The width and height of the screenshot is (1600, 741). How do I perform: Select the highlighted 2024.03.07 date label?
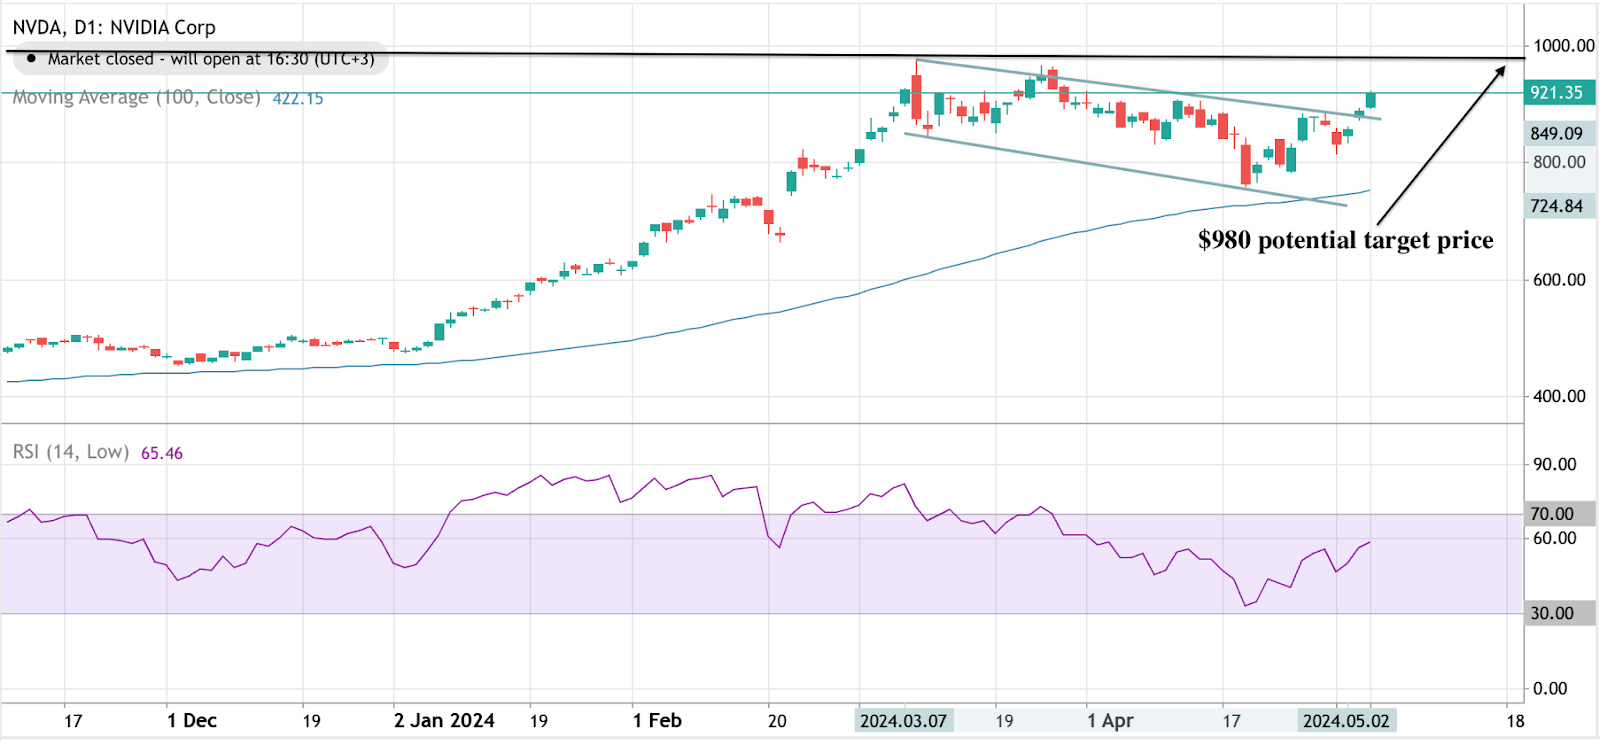point(903,720)
